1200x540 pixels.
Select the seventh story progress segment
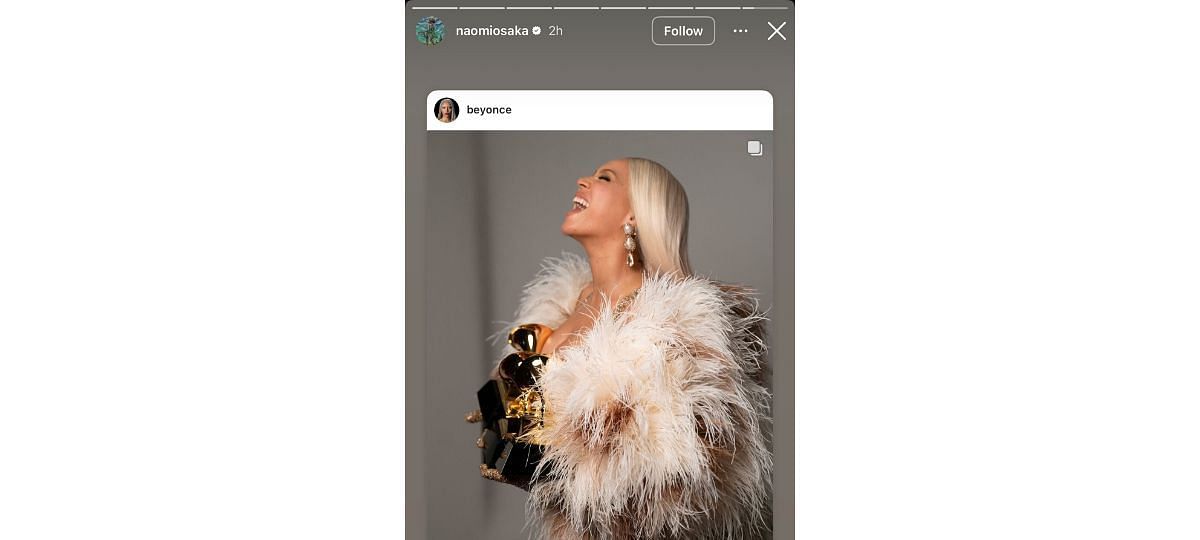click(x=718, y=7)
